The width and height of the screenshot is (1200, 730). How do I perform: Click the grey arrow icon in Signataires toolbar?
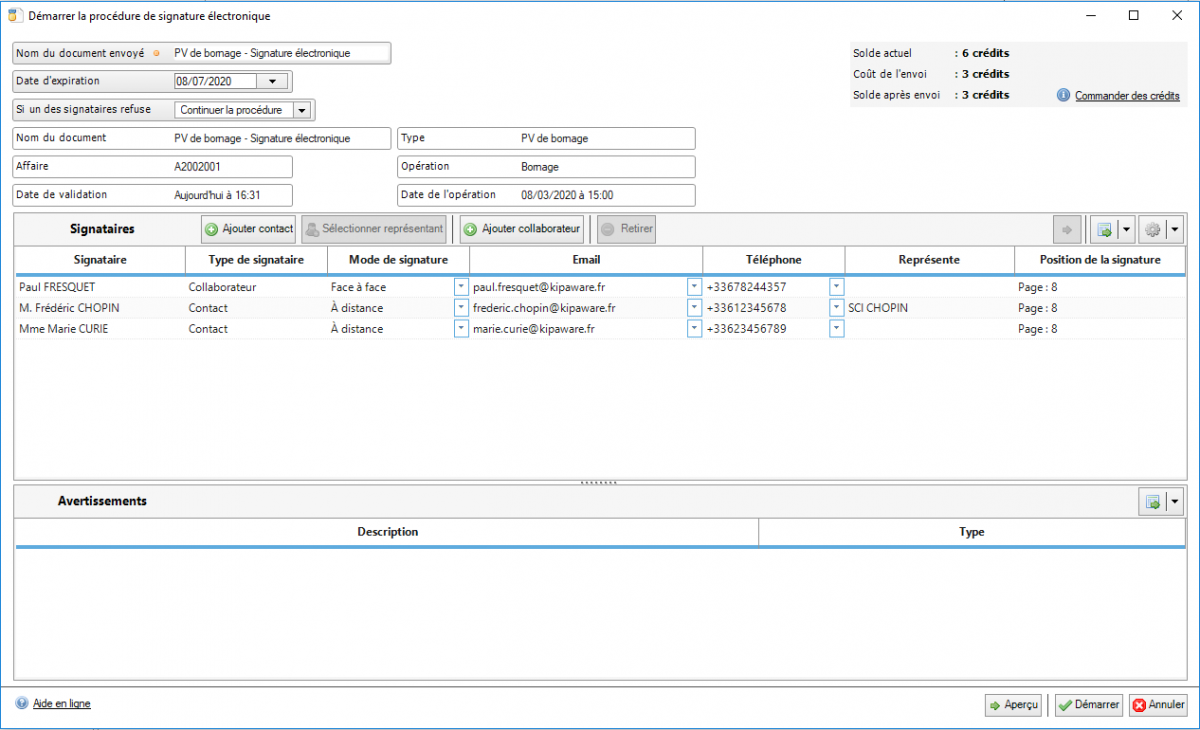1067,230
